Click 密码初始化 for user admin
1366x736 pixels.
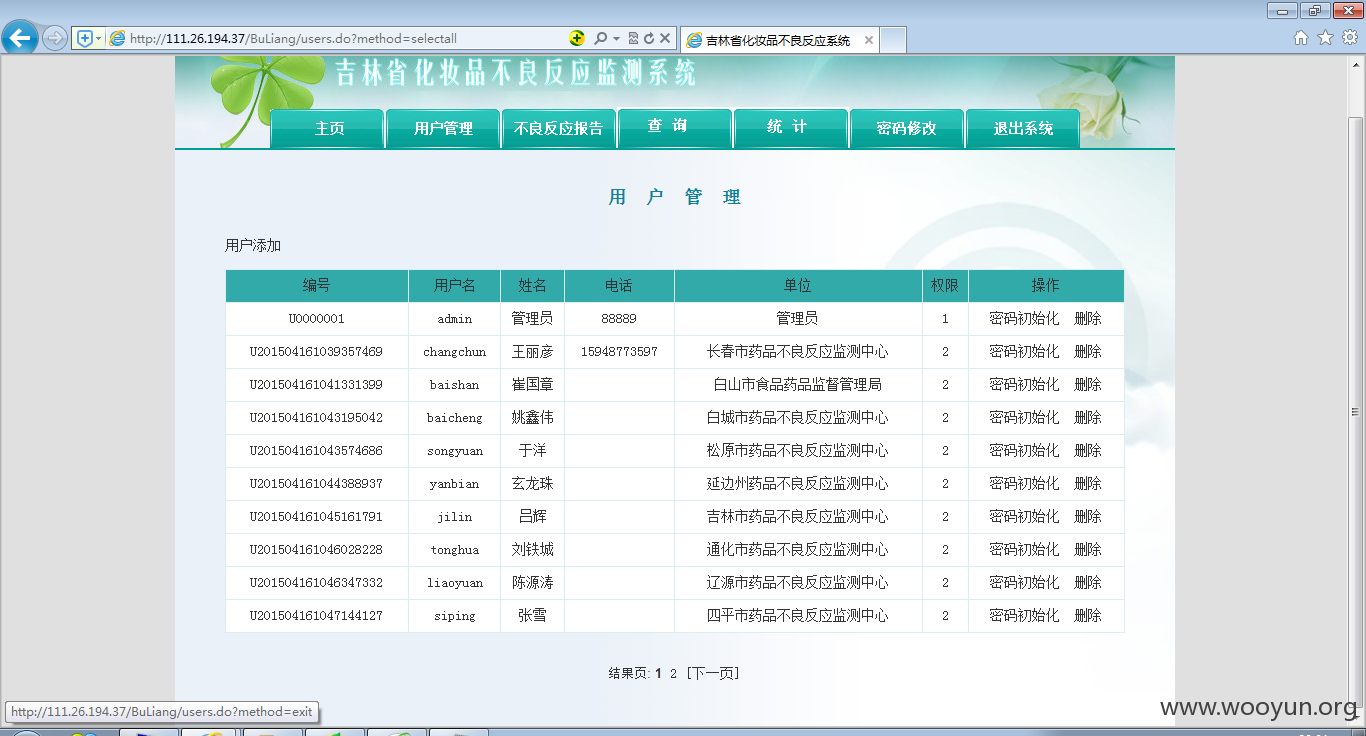(1024, 319)
